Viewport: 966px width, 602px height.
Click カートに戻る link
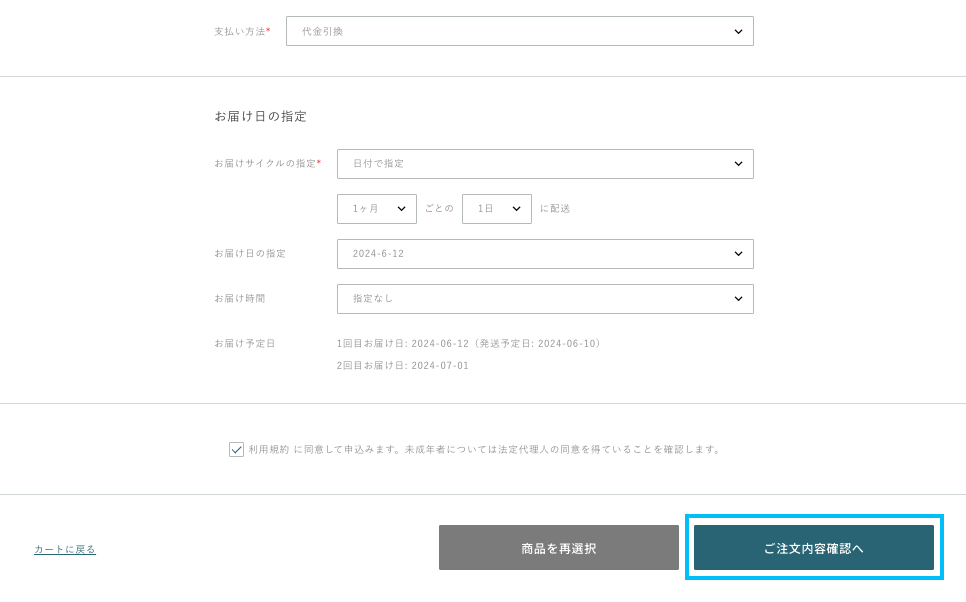coord(65,549)
